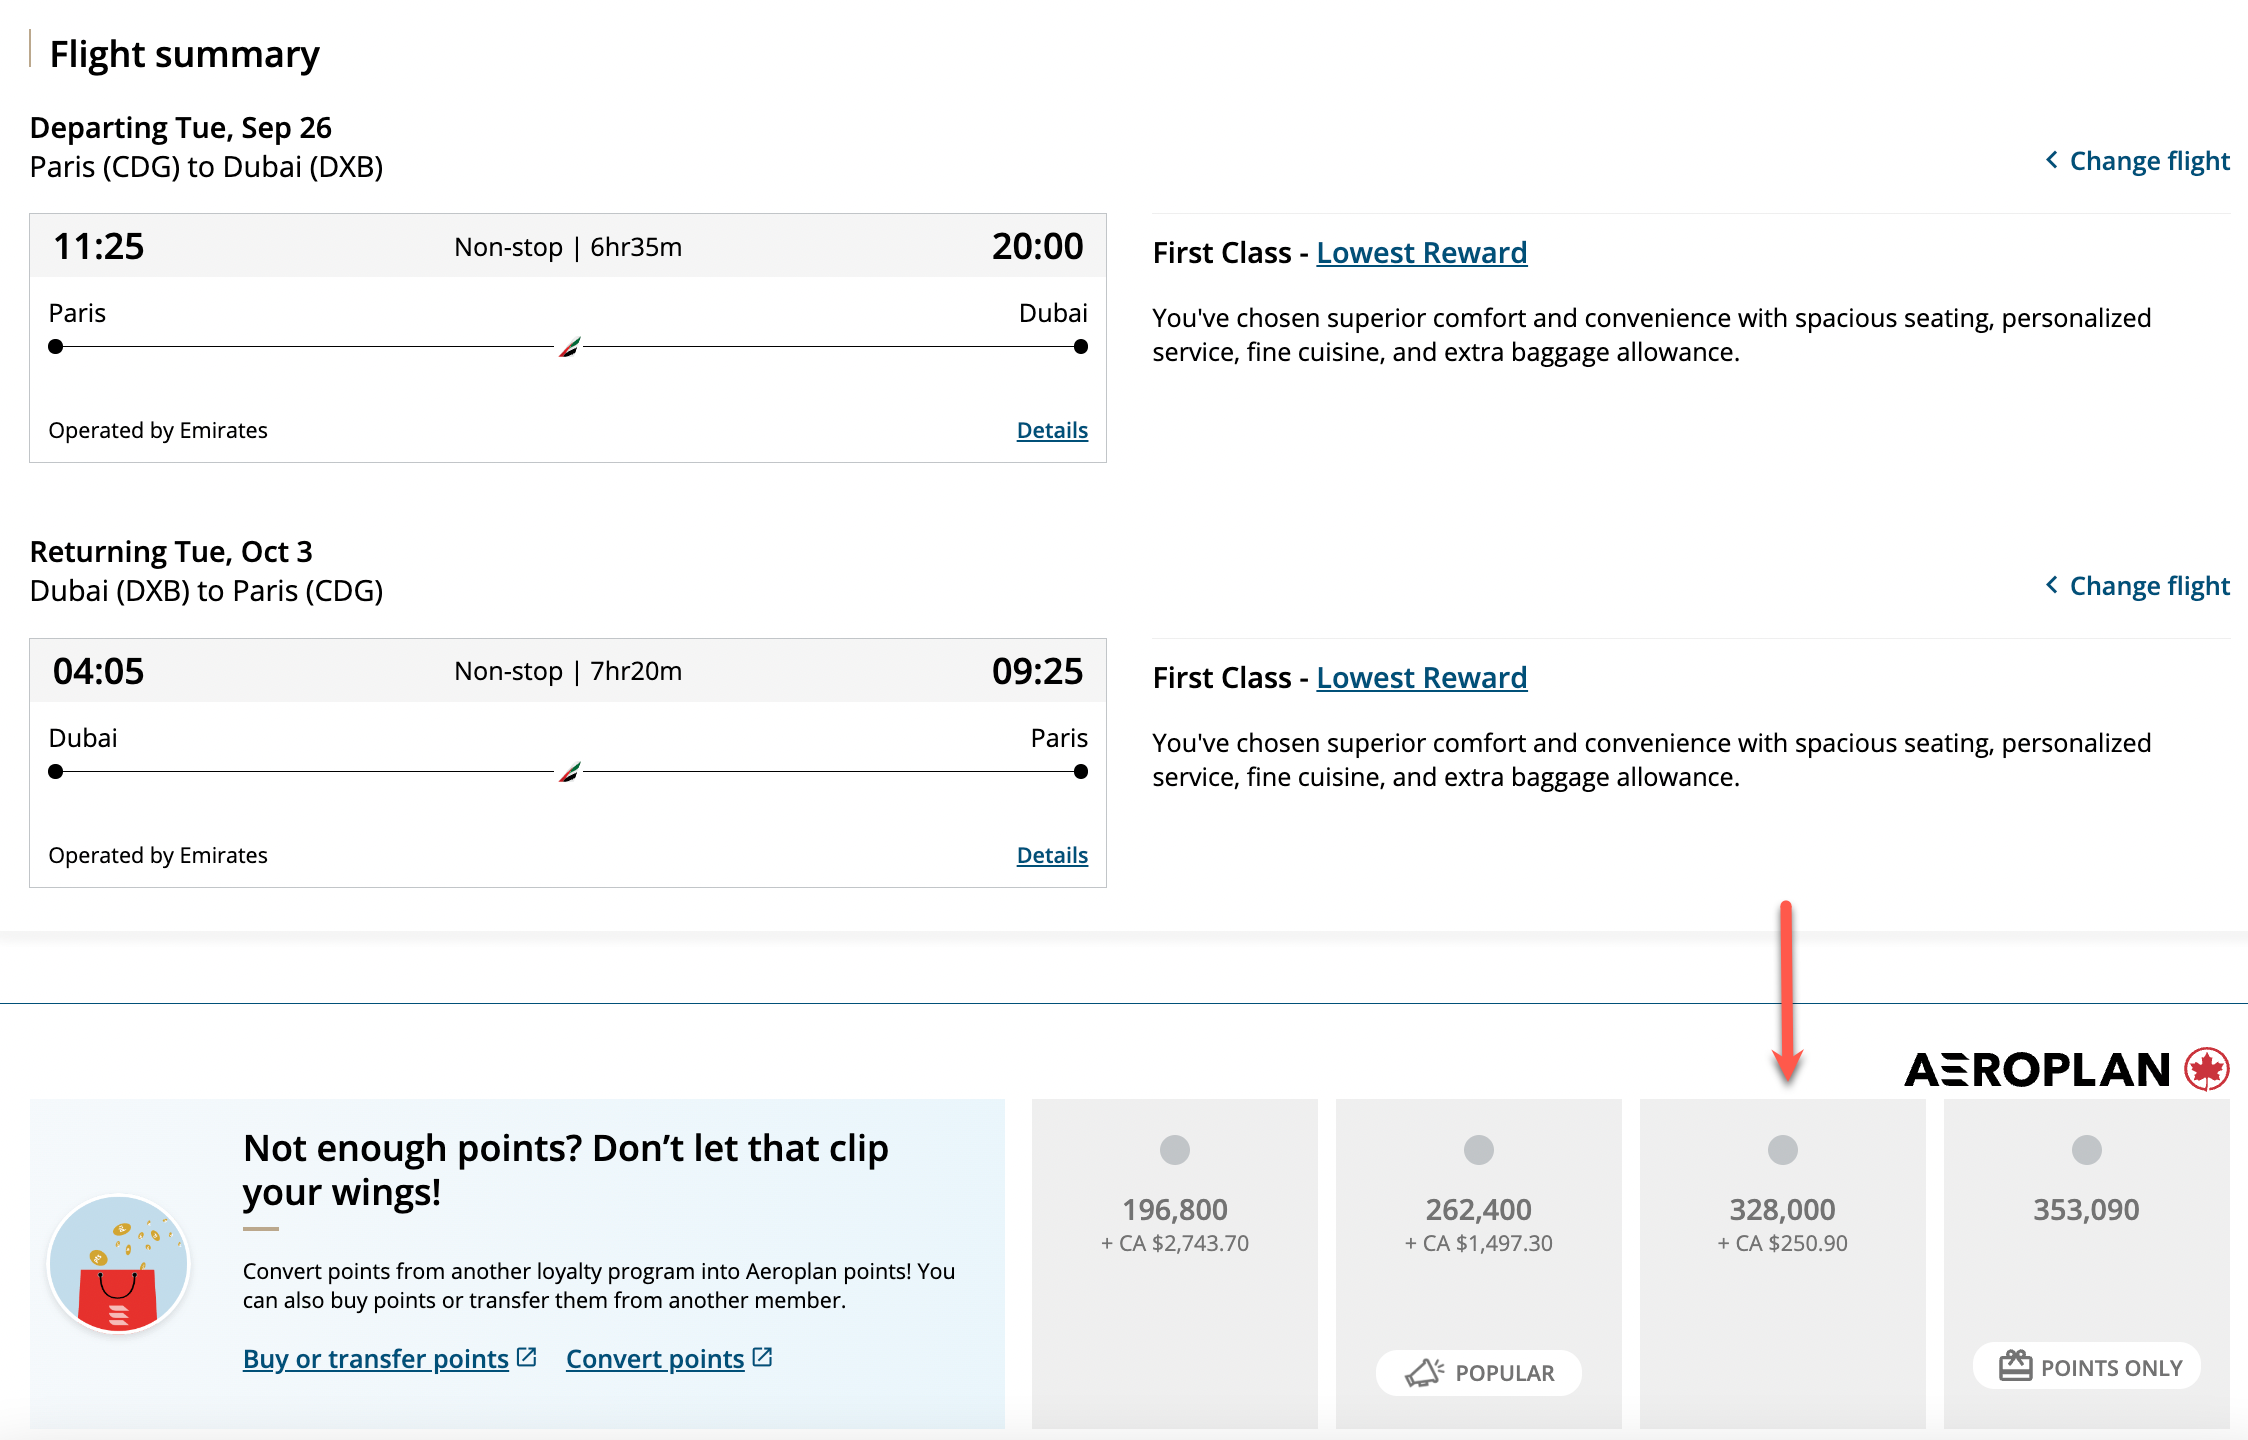
Task: Change the departing Paris to Dubai flight
Action: pos(2138,161)
